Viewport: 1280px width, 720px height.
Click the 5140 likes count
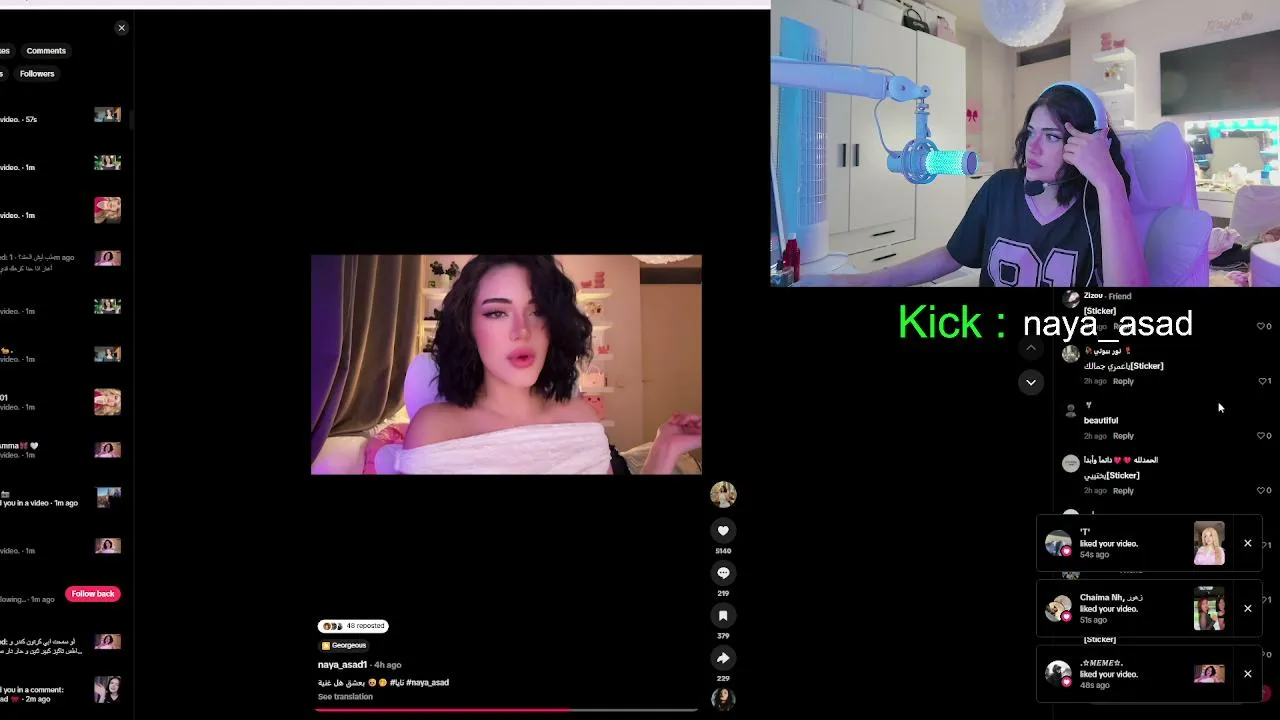pos(723,551)
